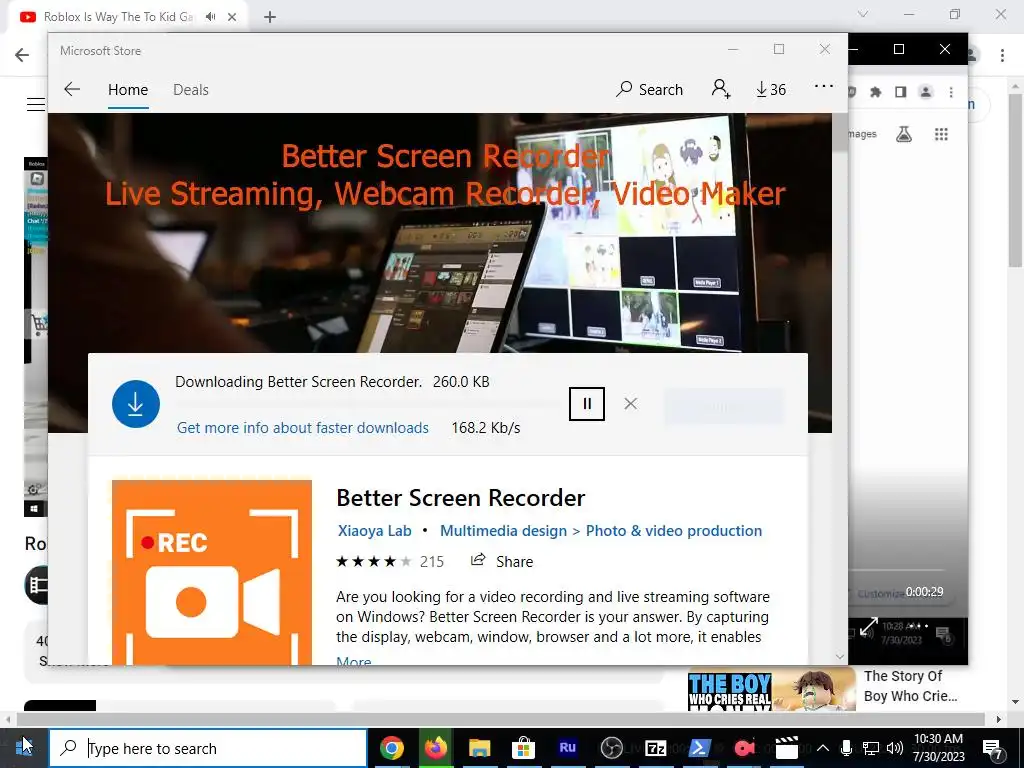
Task: Click the add account person icon
Action: [720, 89]
